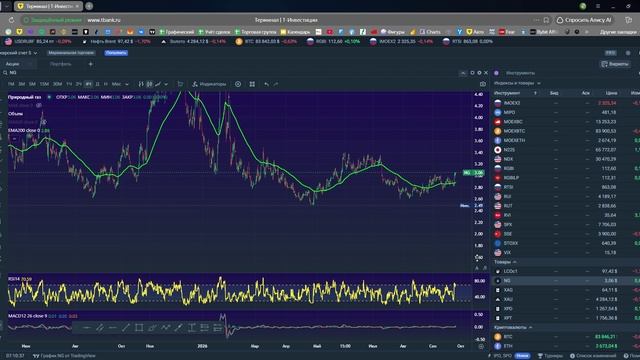The image size is (640, 360).
Task: Click the search magnifier beside NG
Action: click(x=5, y=73)
